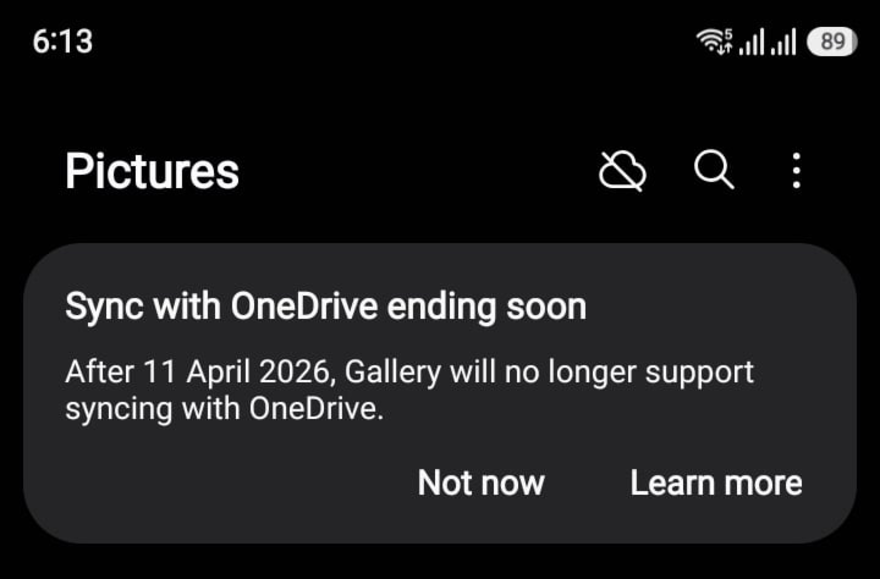
Task: Tap the cellular signal bars icon
Action: pos(752,42)
